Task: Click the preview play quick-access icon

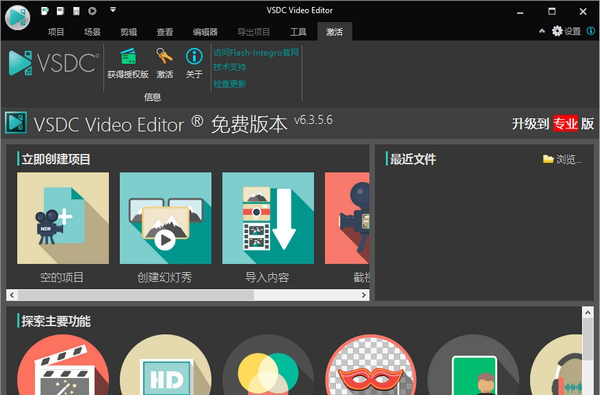Action: [x=92, y=11]
